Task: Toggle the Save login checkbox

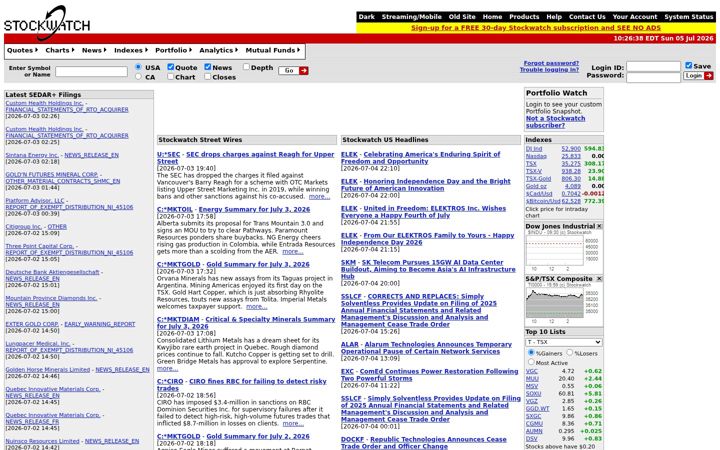Action: click(x=688, y=65)
